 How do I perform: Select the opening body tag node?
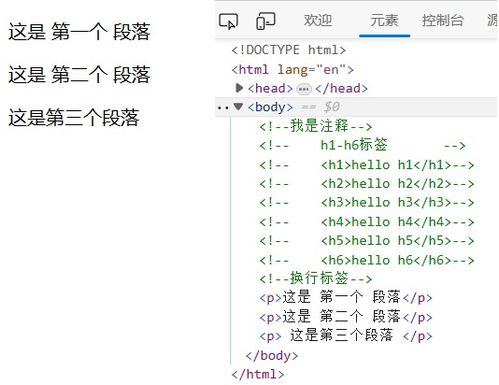[270, 107]
